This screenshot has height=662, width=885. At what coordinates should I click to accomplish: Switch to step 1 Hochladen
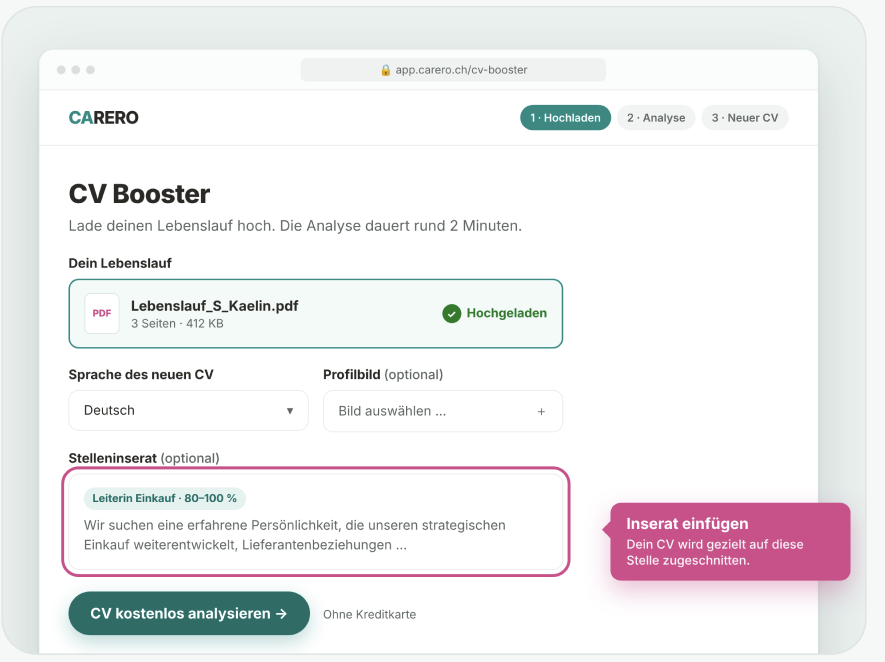566,117
